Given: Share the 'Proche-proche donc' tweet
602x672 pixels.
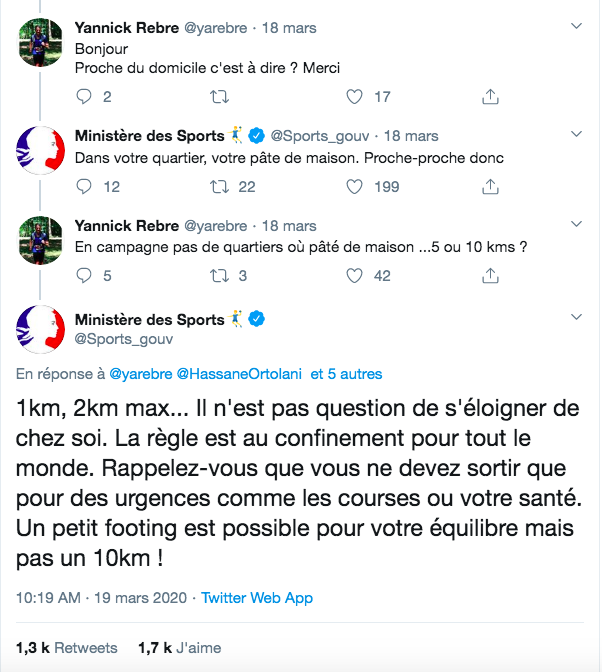Looking at the screenshot, I should pos(490,186).
